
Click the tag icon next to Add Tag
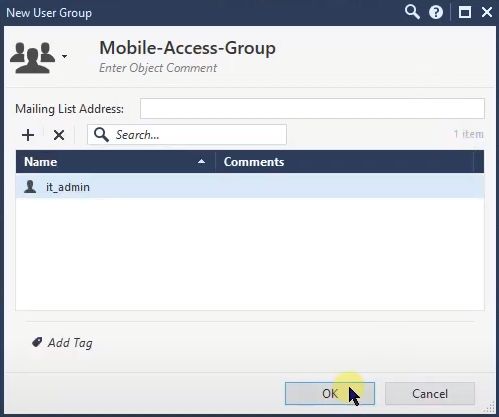click(37, 342)
